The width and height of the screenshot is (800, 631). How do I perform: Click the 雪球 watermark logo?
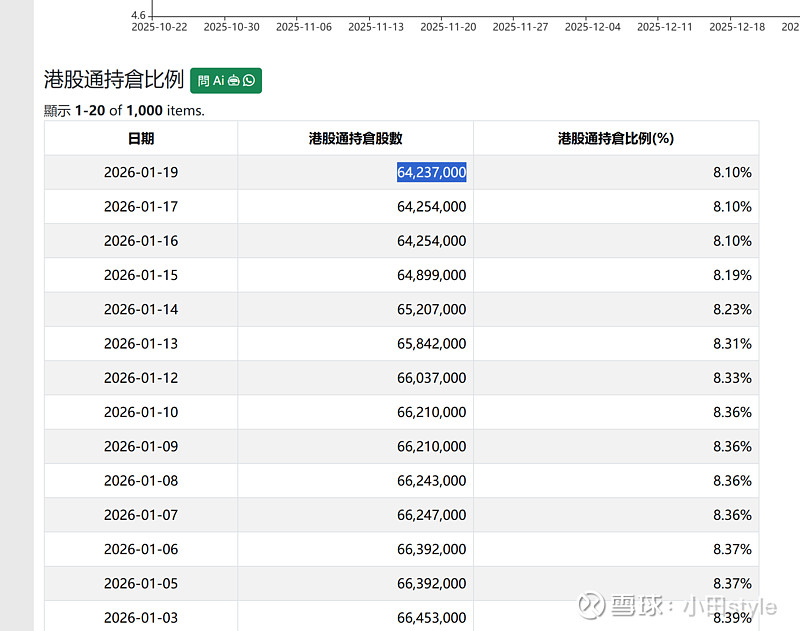point(595,606)
